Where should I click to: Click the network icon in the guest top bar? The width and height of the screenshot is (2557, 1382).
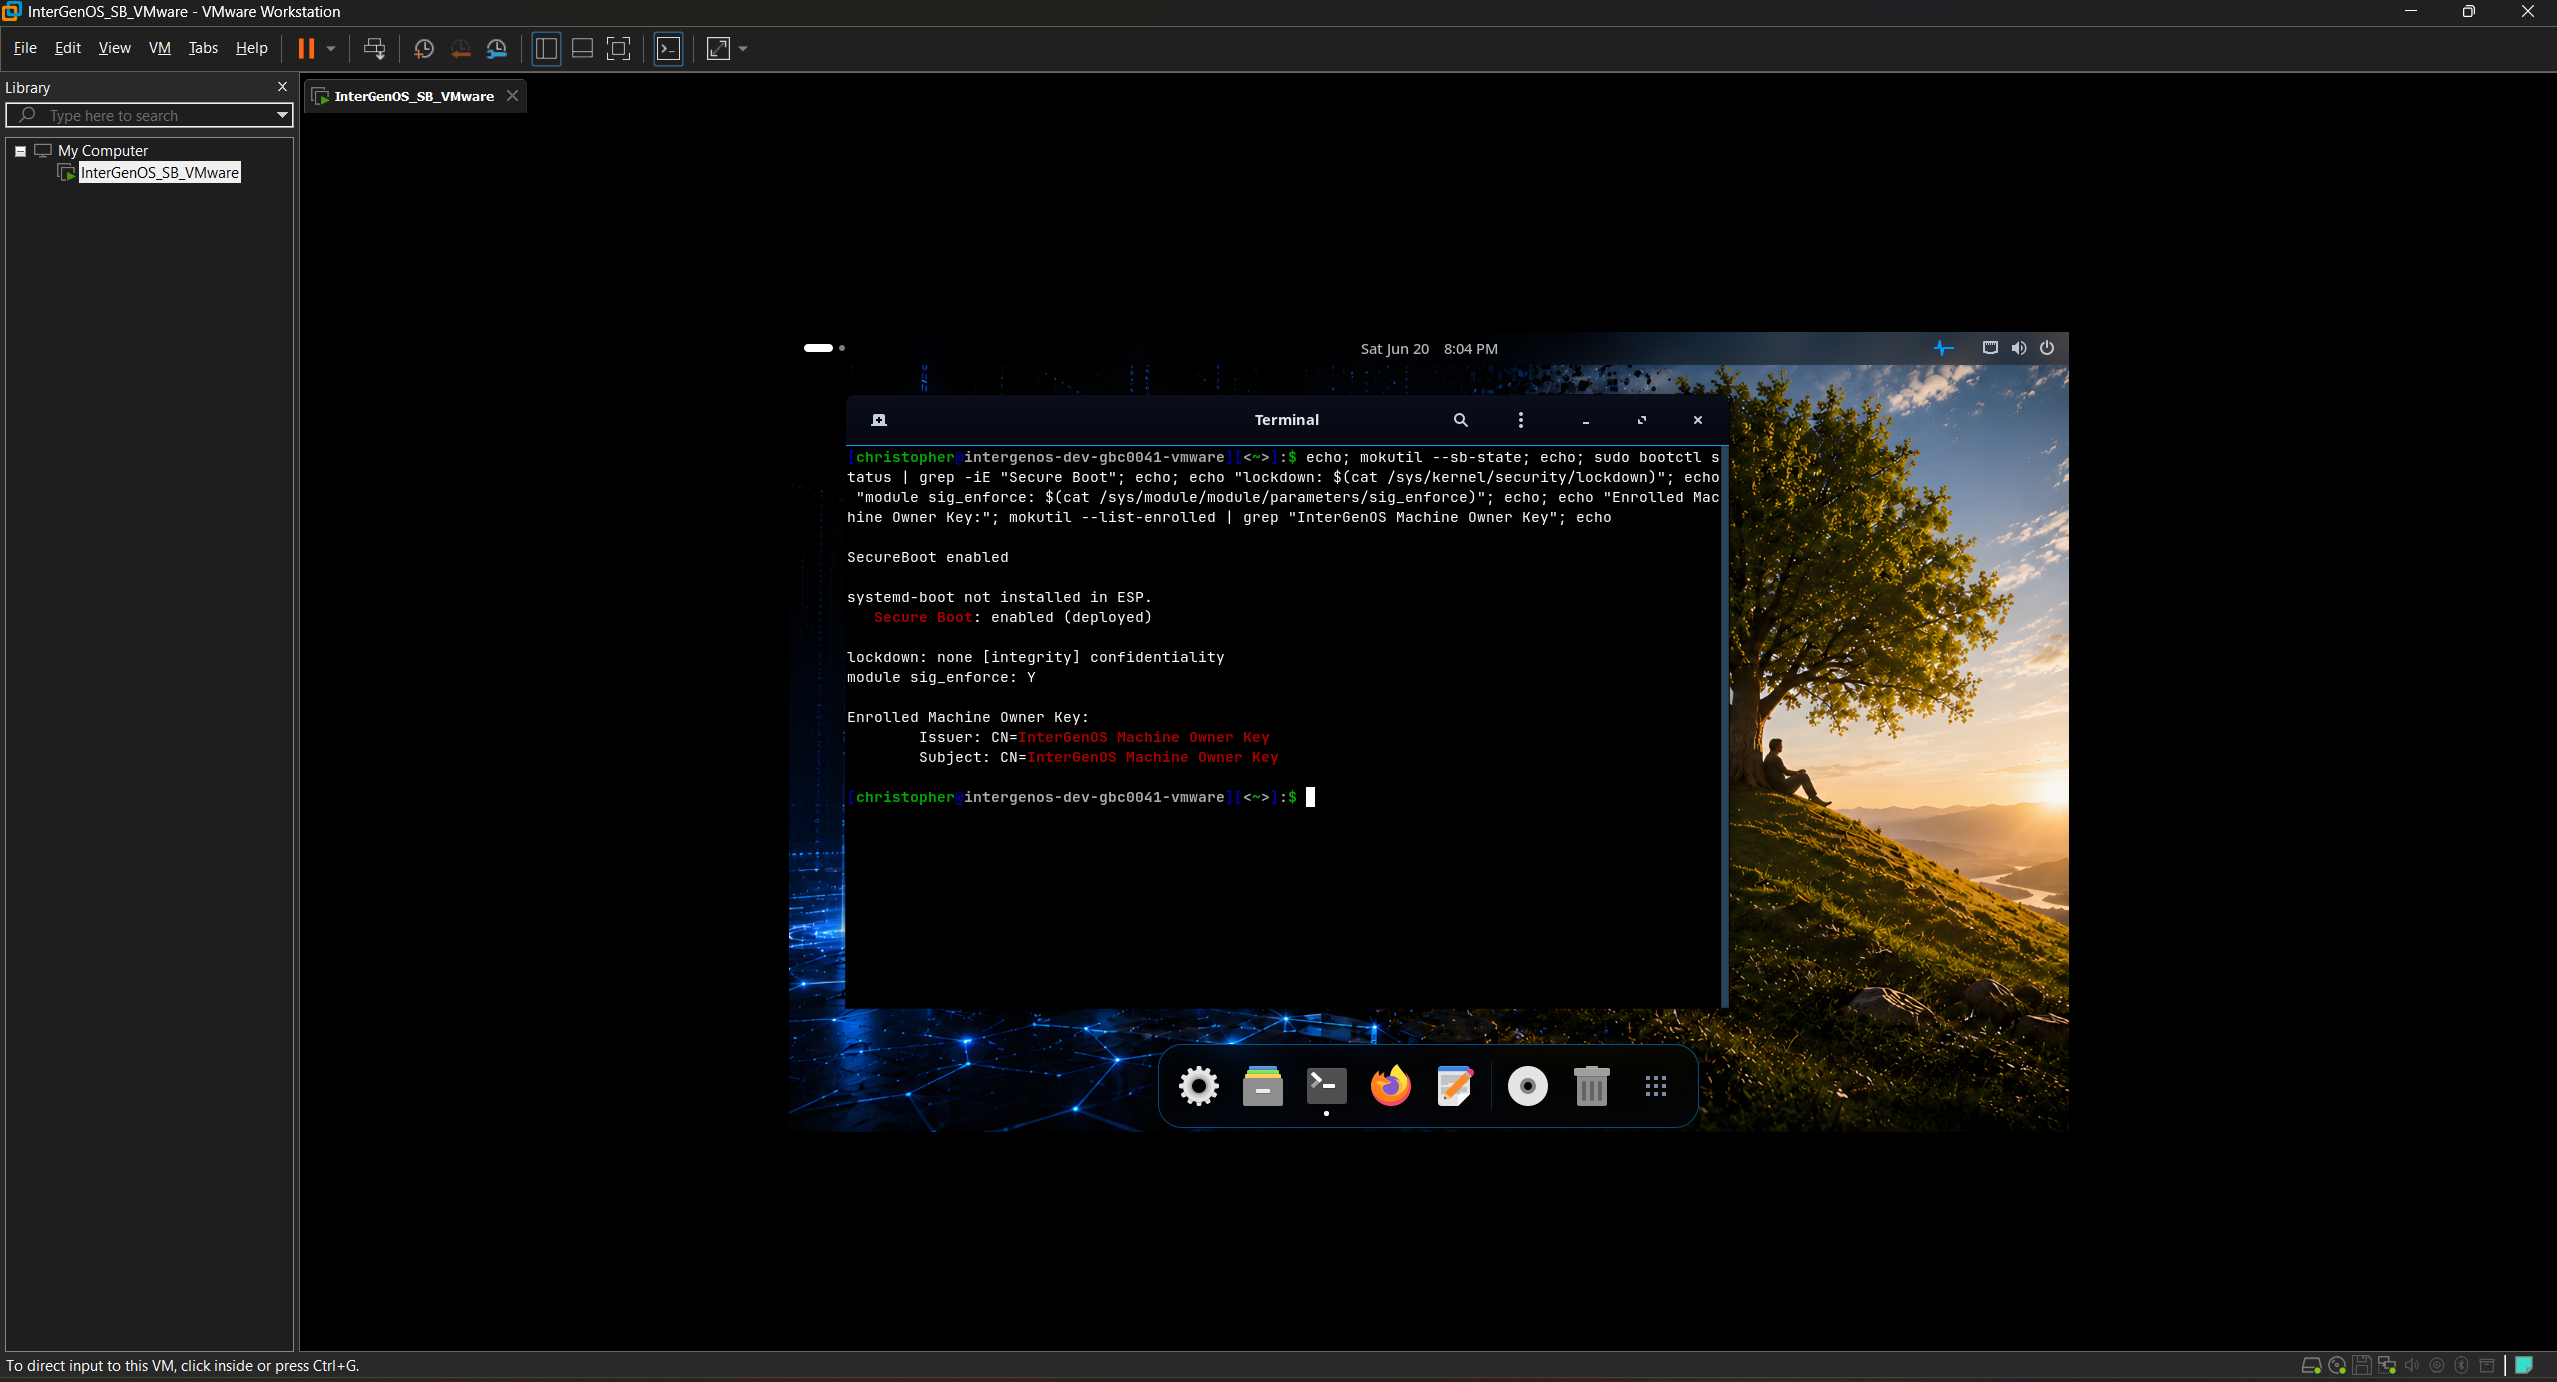point(1990,348)
